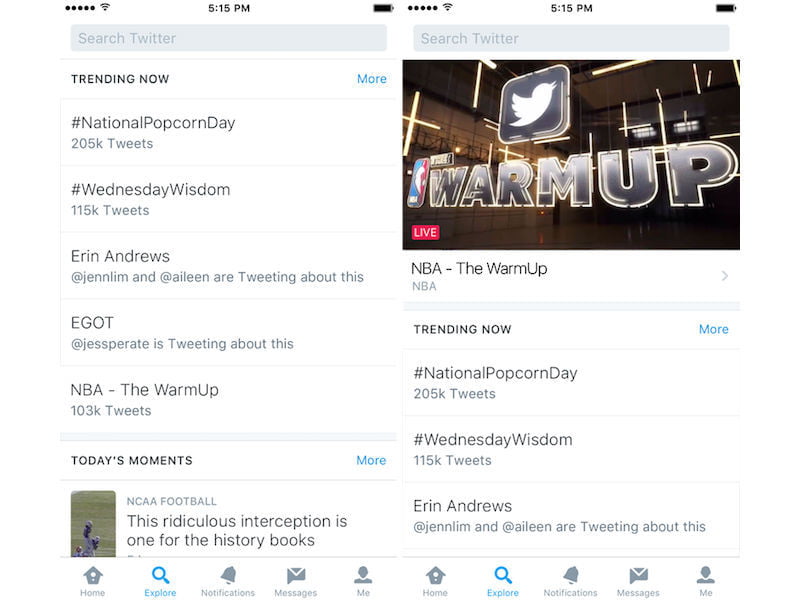Play the live WarmUp video banner
This screenshot has width=800, height=600.
coord(571,155)
